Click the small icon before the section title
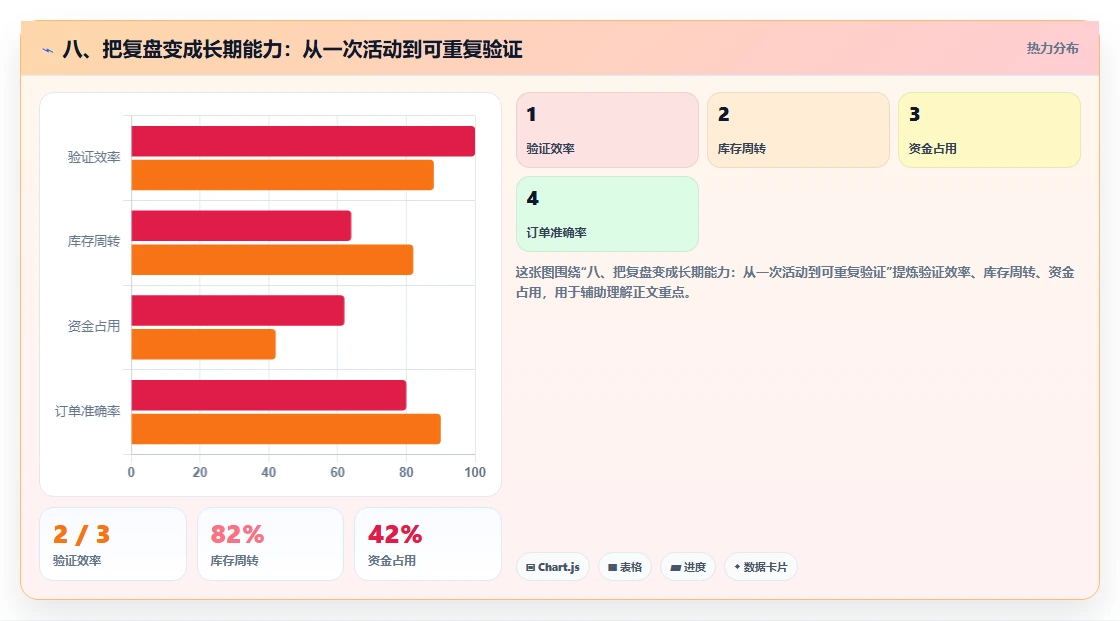 [48, 50]
